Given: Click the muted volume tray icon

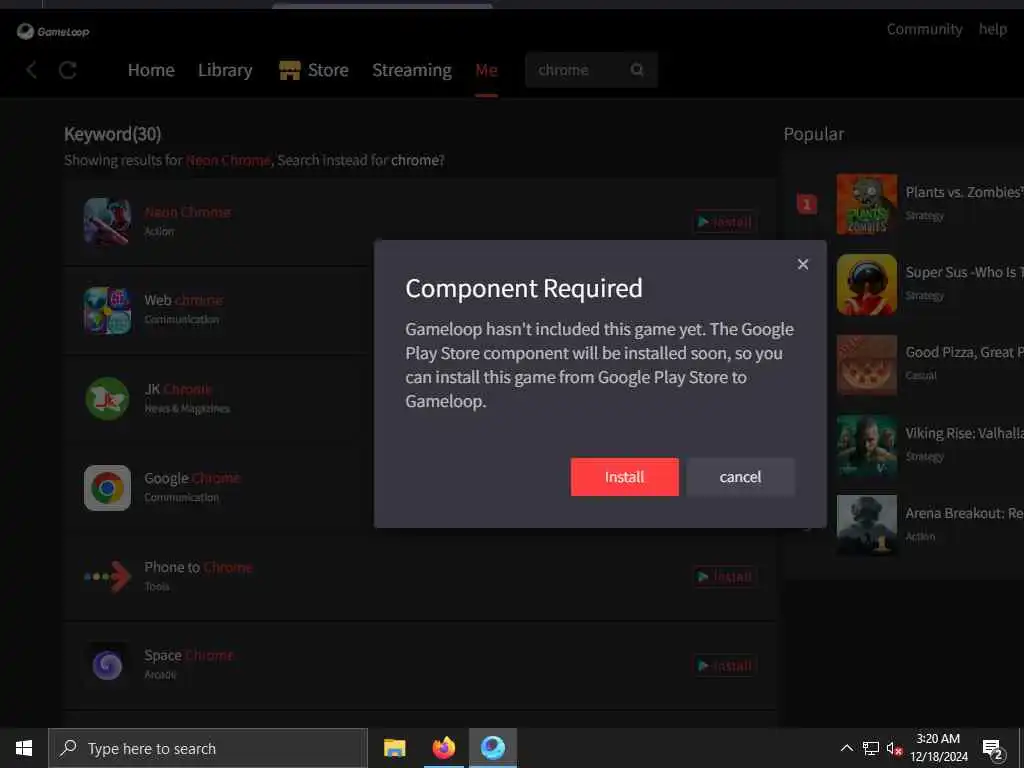Looking at the screenshot, I should (x=894, y=748).
